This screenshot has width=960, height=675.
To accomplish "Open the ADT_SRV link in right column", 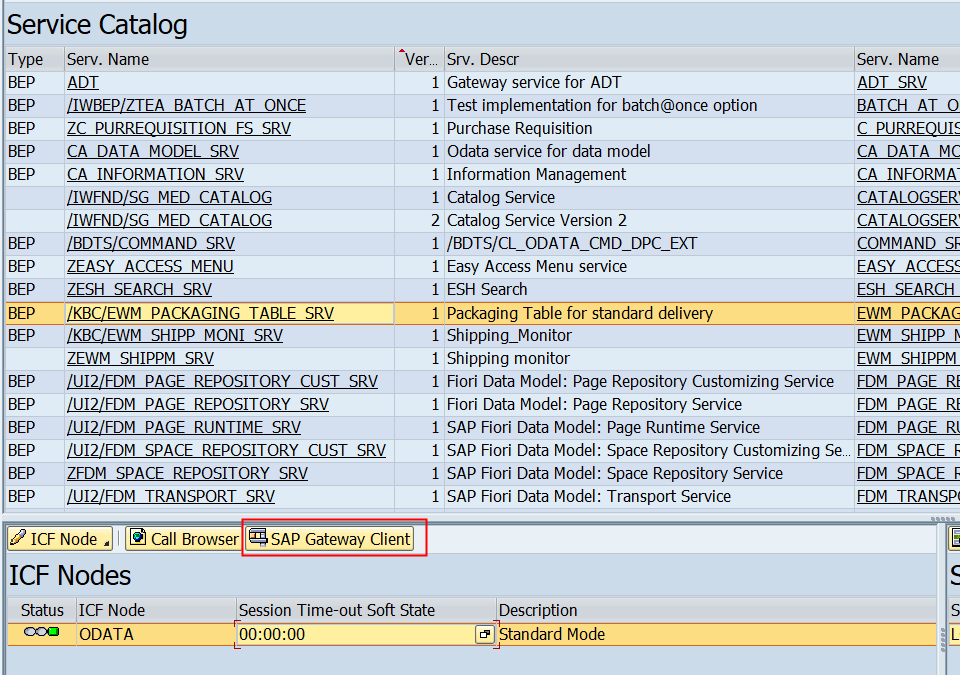I will click(889, 82).
